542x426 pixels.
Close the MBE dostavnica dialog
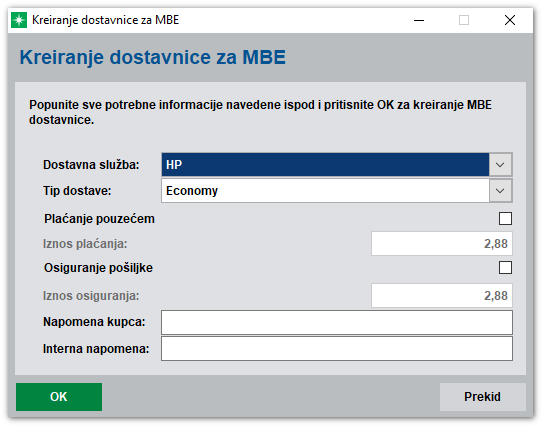pyautogui.click(x=510, y=20)
